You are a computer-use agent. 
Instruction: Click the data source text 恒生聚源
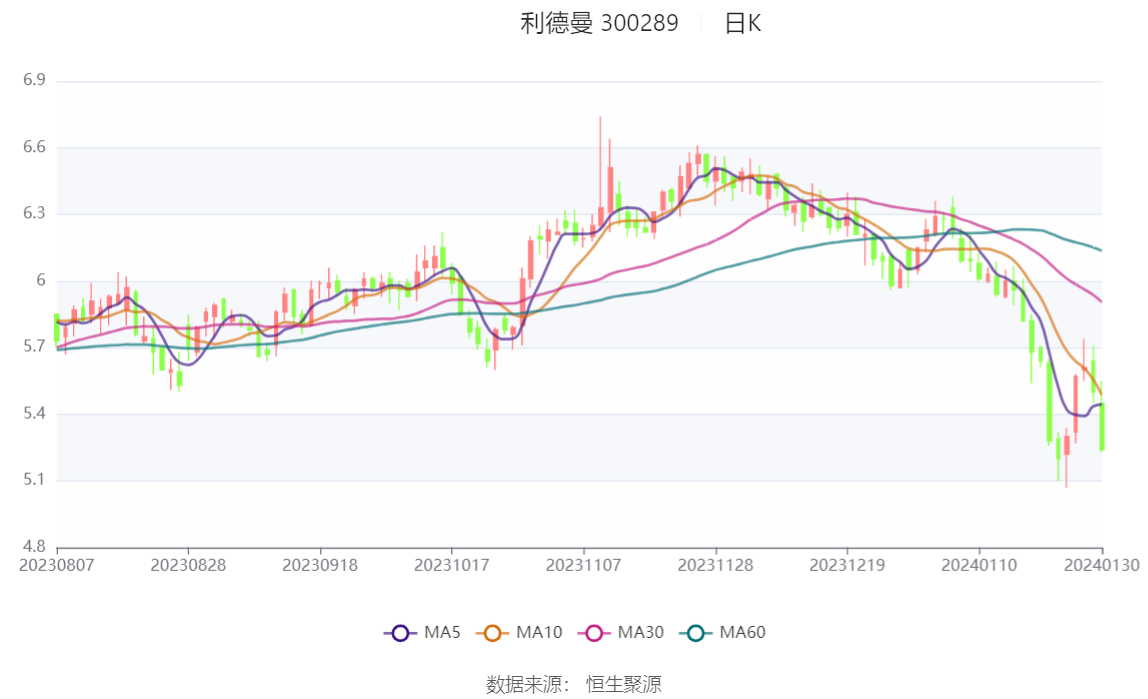point(624,684)
